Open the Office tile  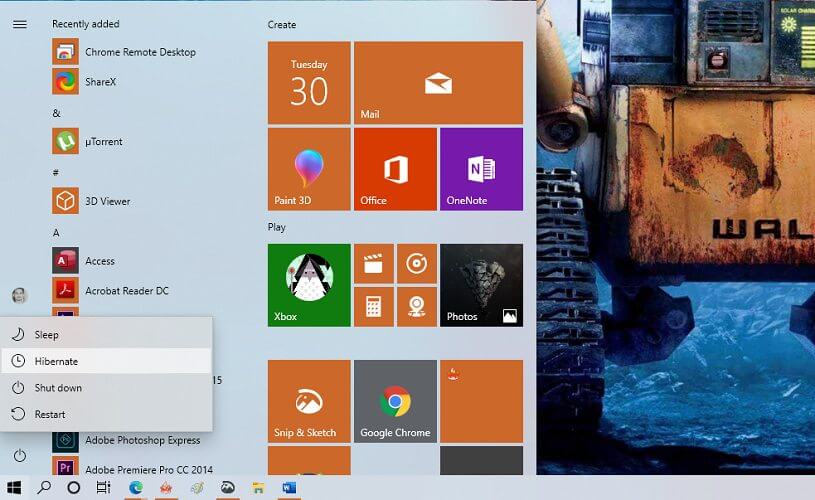396,169
